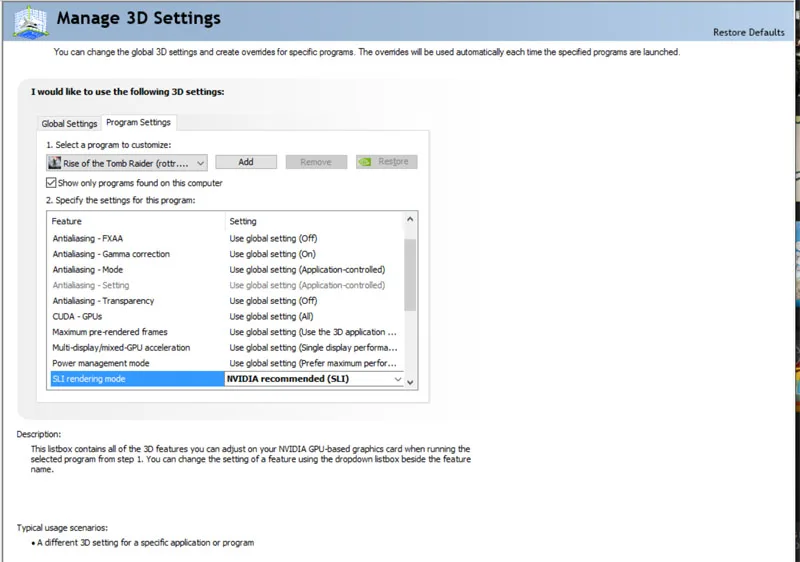Click the Rise of the Tomb Raider program icon
The height and width of the screenshot is (562, 800).
[x=55, y=162]
